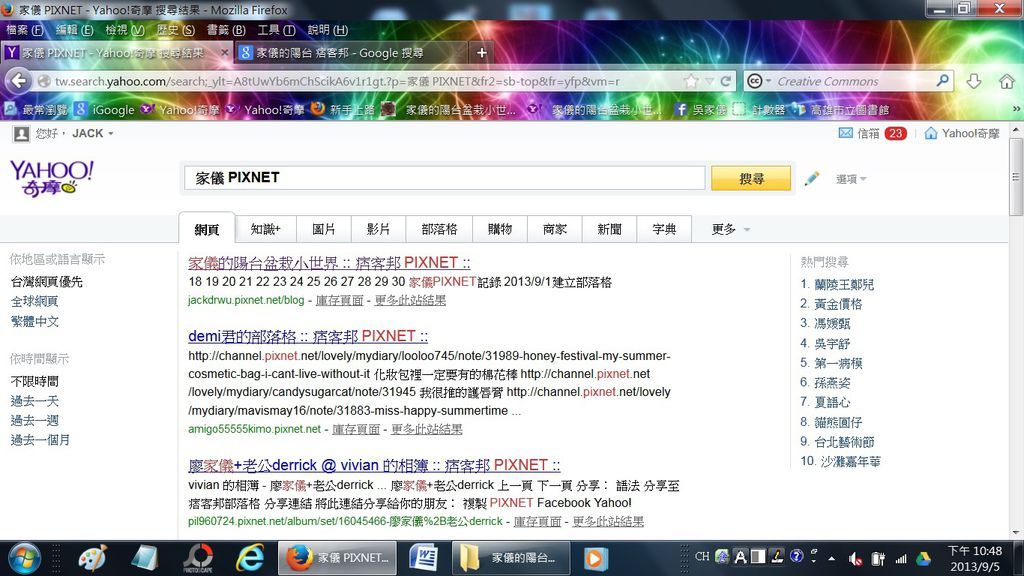The height and width of the screenshot is (576, 1024).
Task: Click the Google Drive tray icon
Action: click(923, 558)
